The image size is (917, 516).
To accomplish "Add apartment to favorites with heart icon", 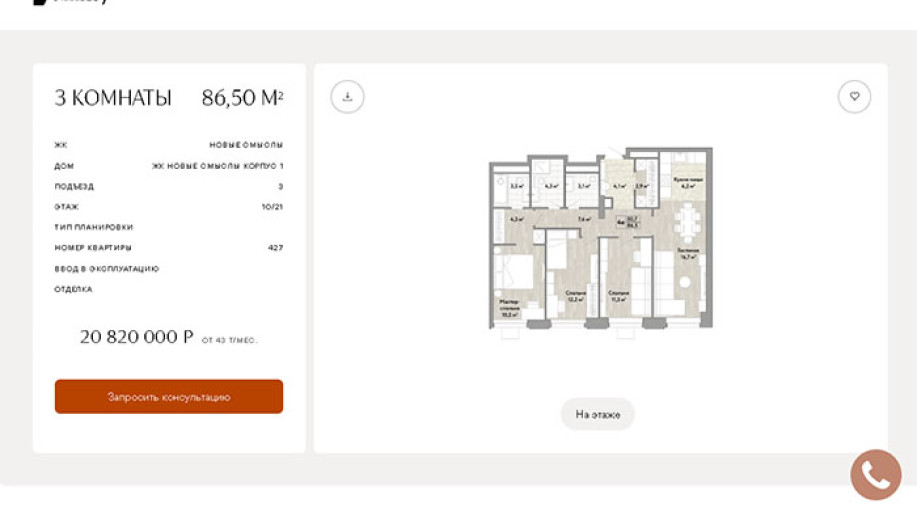I will tap(854, 97).
